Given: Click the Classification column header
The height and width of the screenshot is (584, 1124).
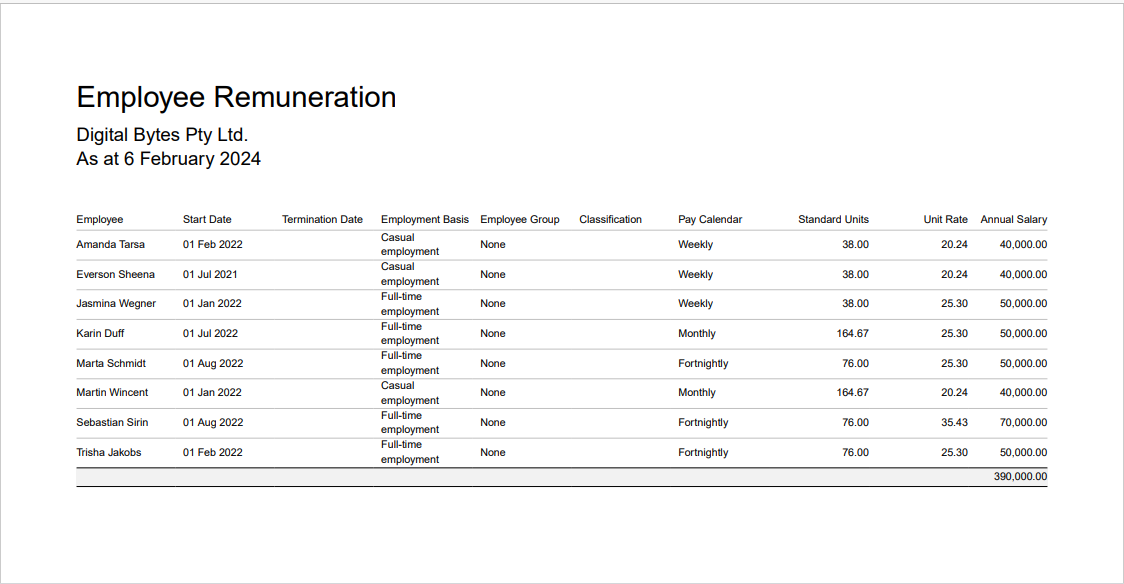Looking at the screenshot, I should pyautogui.click(x=610, y=220).
